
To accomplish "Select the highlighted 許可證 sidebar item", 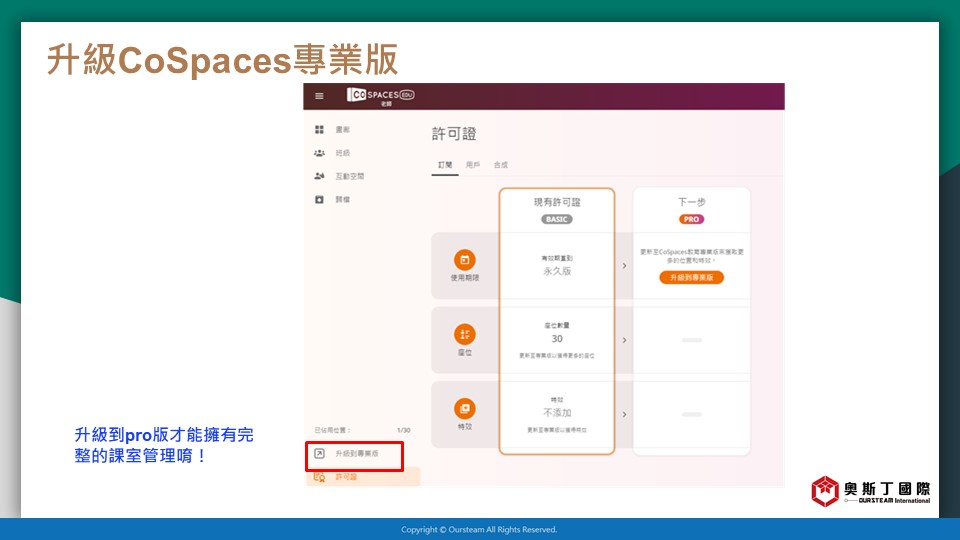I will pos(362,477).
